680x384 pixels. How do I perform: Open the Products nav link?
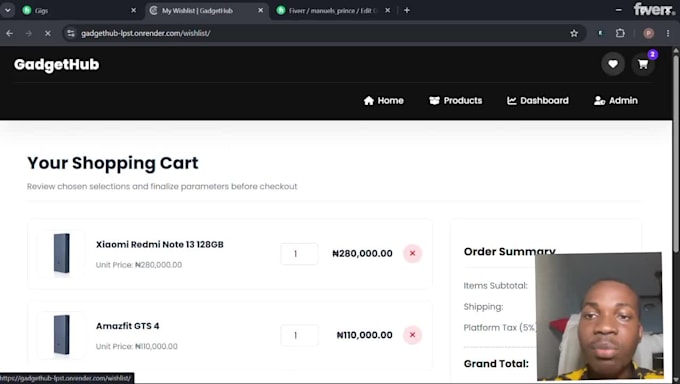click(455, 101)
